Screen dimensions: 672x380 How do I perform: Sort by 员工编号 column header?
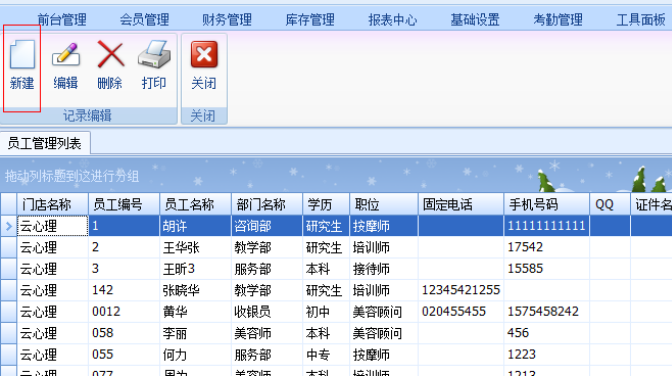click(124, 204)
